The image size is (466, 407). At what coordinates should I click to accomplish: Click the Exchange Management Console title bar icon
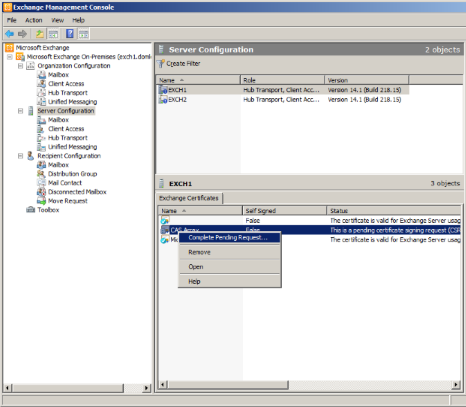coord(7,7)
